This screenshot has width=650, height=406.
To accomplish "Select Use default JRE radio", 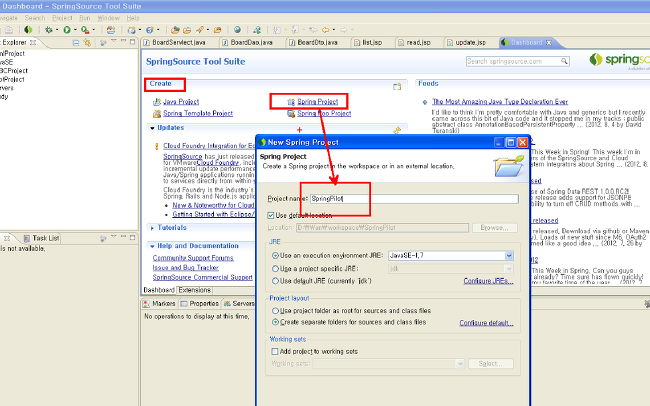I will coord(275,281).
